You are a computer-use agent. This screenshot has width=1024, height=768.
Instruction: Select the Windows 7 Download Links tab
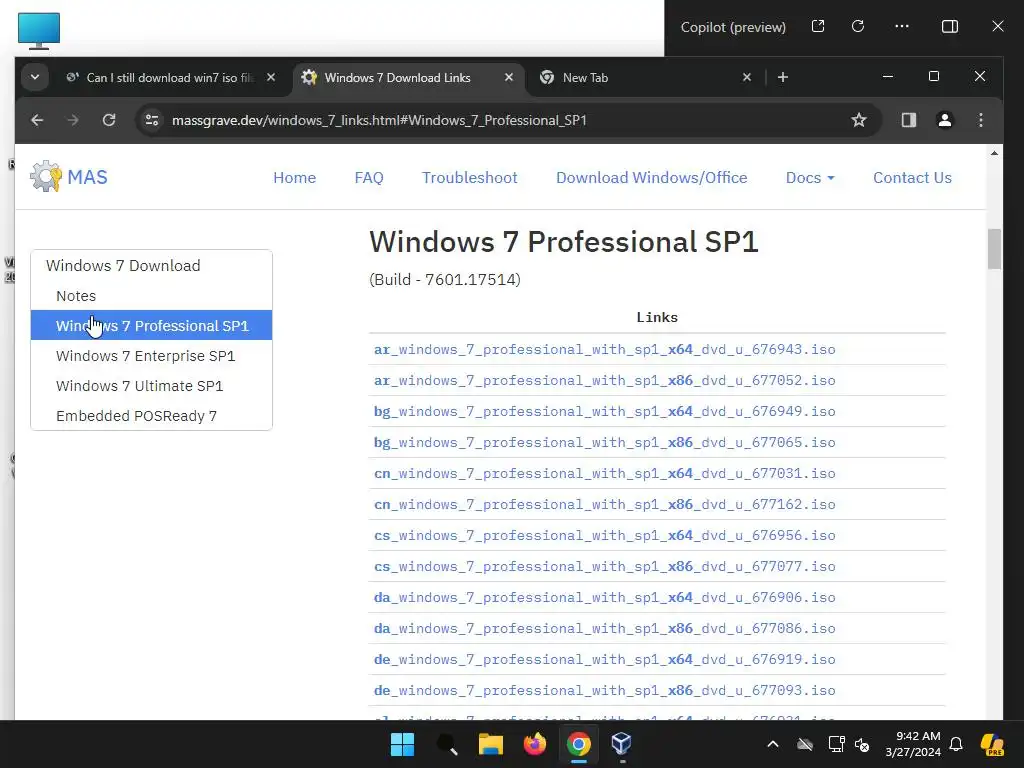point(408,78)
